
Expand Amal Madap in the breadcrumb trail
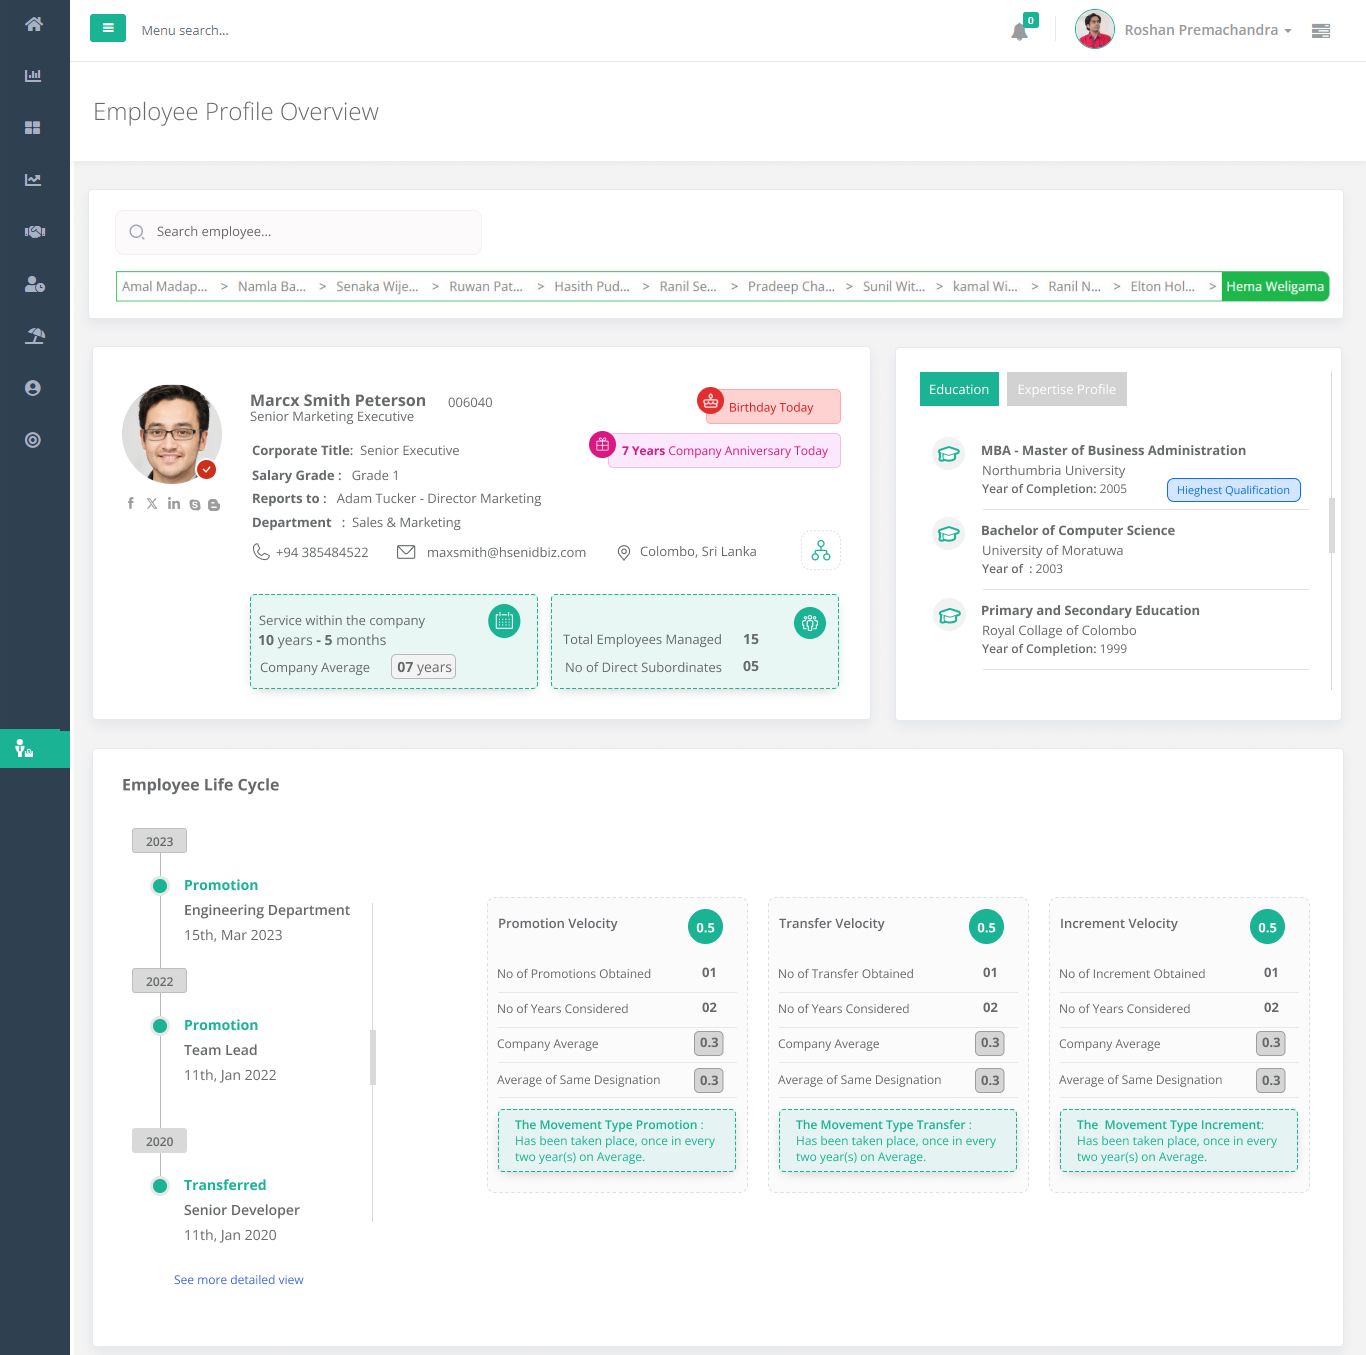[164, 286]
